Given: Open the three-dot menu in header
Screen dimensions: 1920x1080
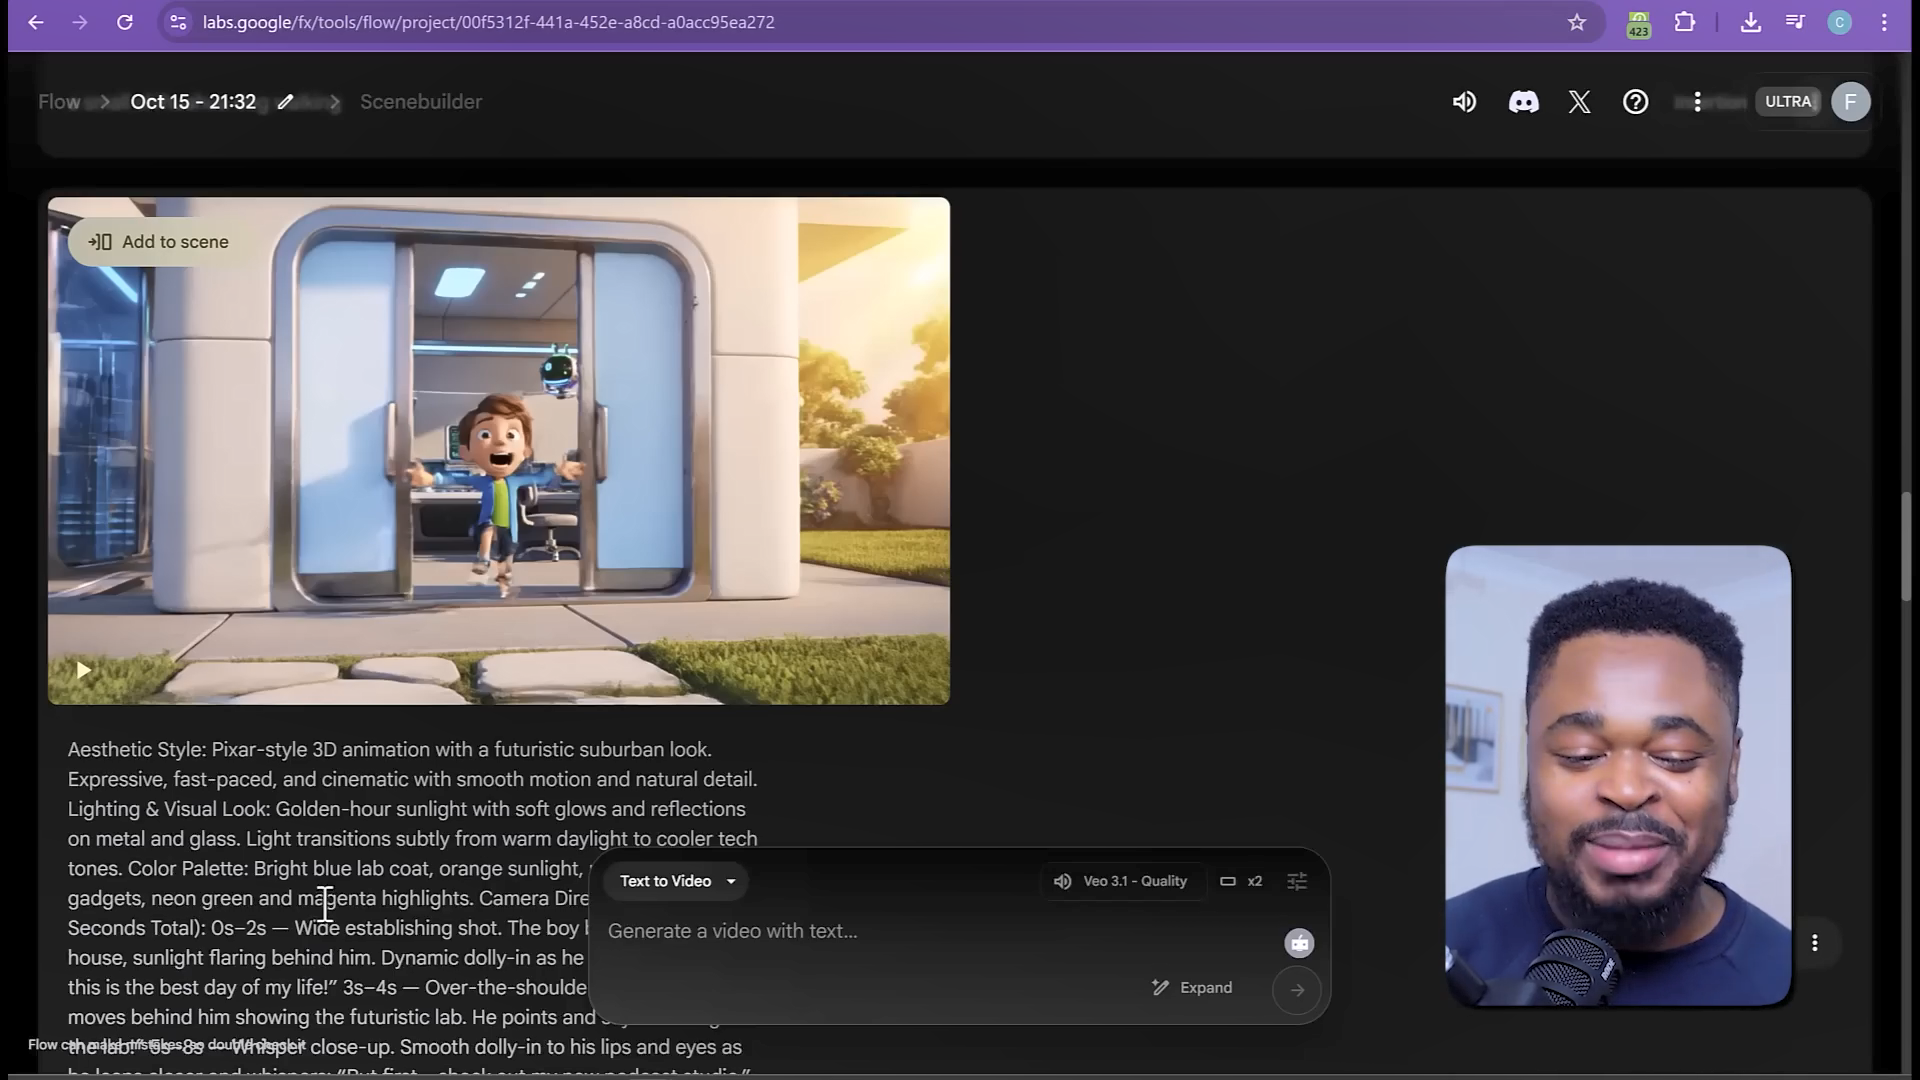Looking at the screenshot, I should (x=1697, y=102).
